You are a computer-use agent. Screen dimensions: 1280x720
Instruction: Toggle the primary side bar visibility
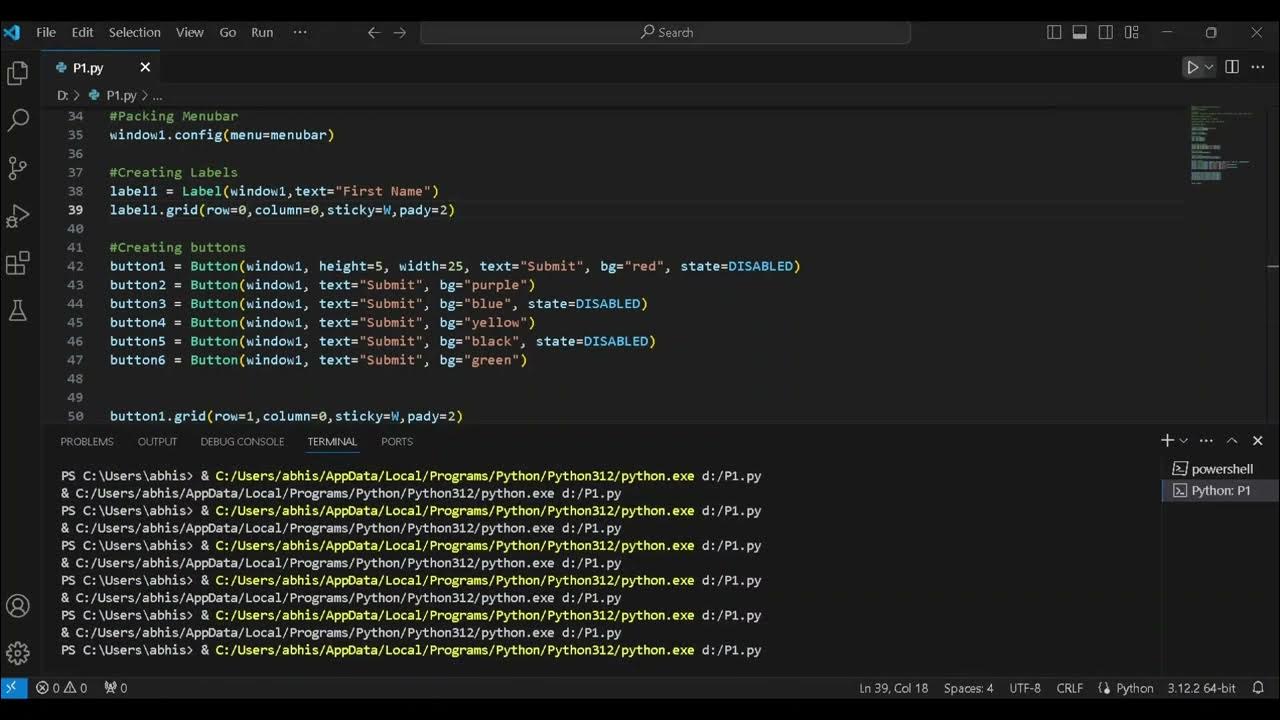(1054, 32)
